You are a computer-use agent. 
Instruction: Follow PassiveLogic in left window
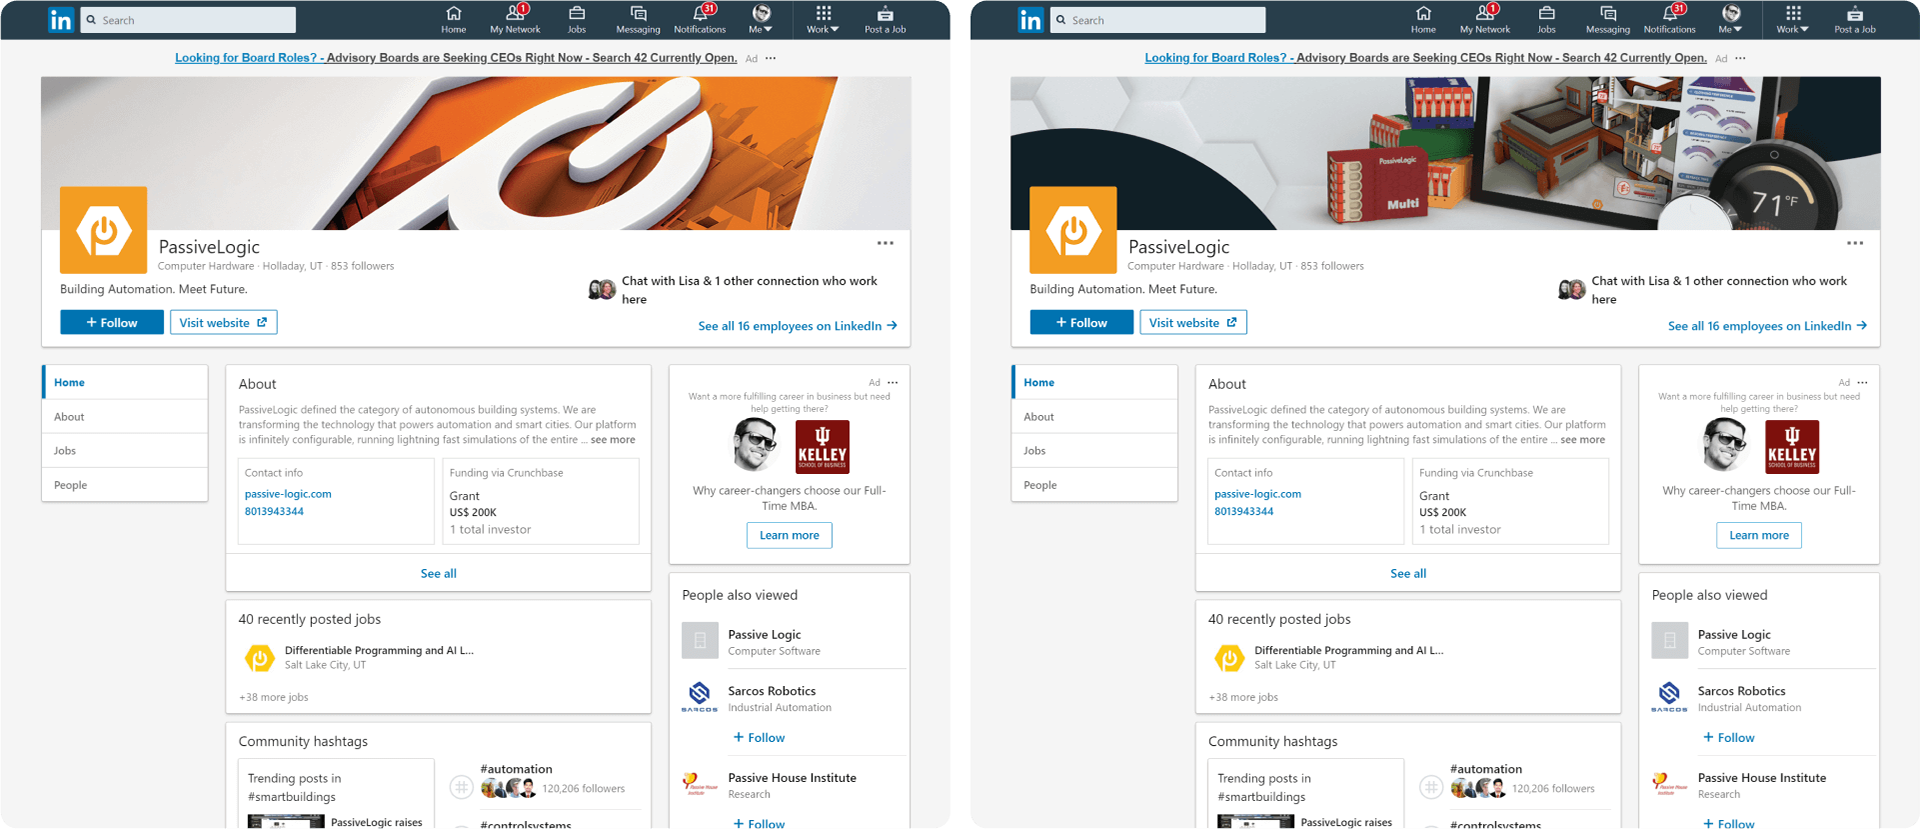point(112,322)
